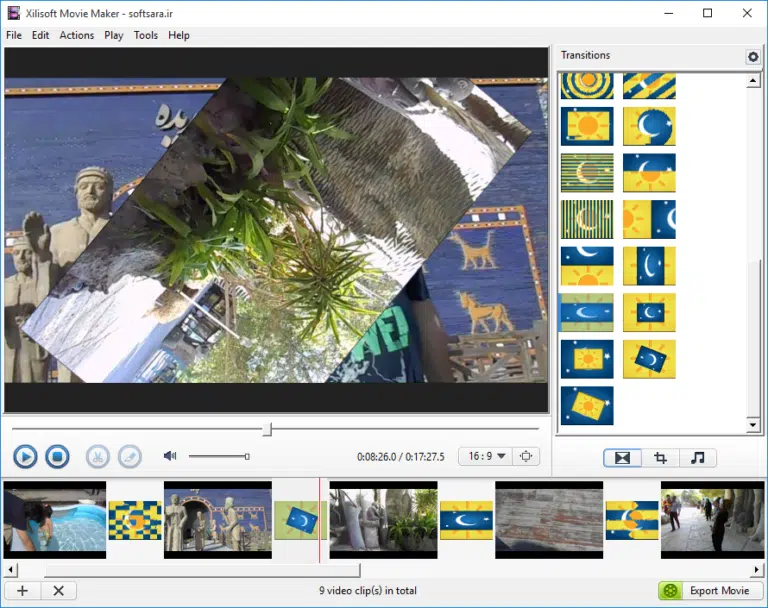The height and width of the screenshot is (608, 768).
Task: Open the Actions menu
Action: (x=76, y=35)
